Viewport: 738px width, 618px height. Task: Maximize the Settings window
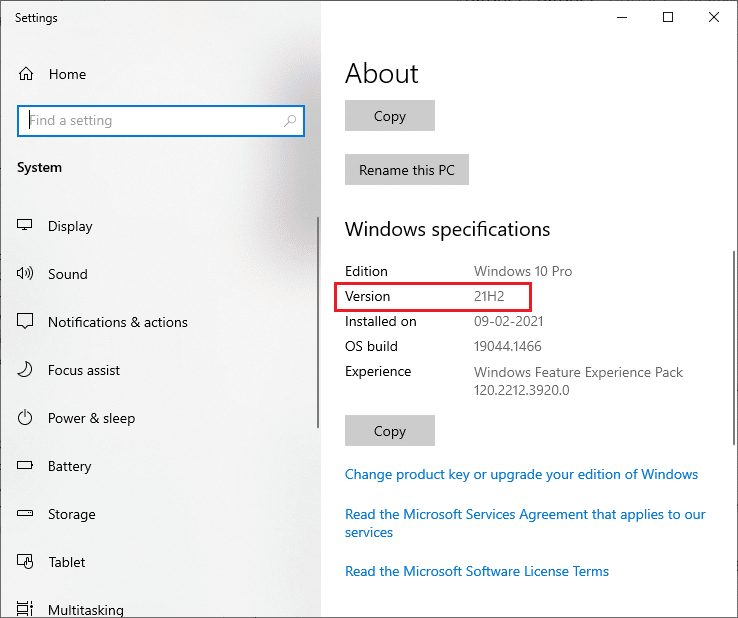click(668, 17)
